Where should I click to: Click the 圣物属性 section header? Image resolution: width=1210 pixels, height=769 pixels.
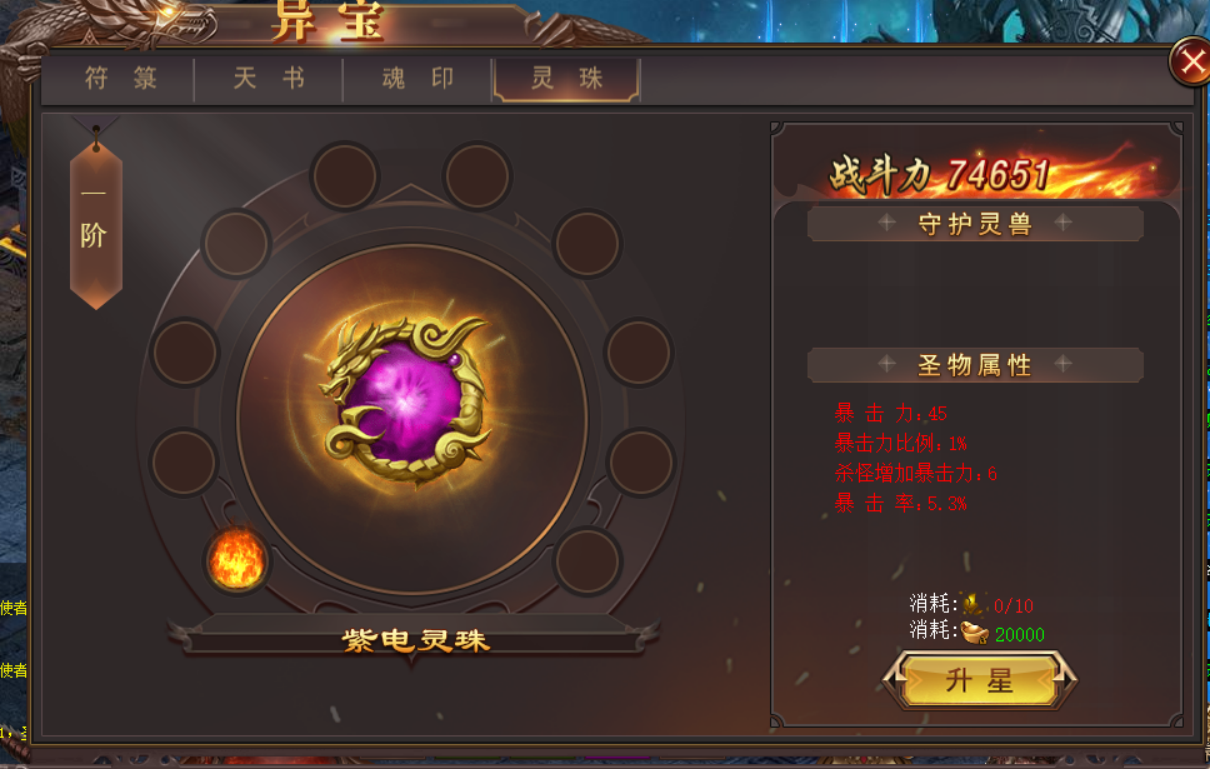(x=975, y=365)
